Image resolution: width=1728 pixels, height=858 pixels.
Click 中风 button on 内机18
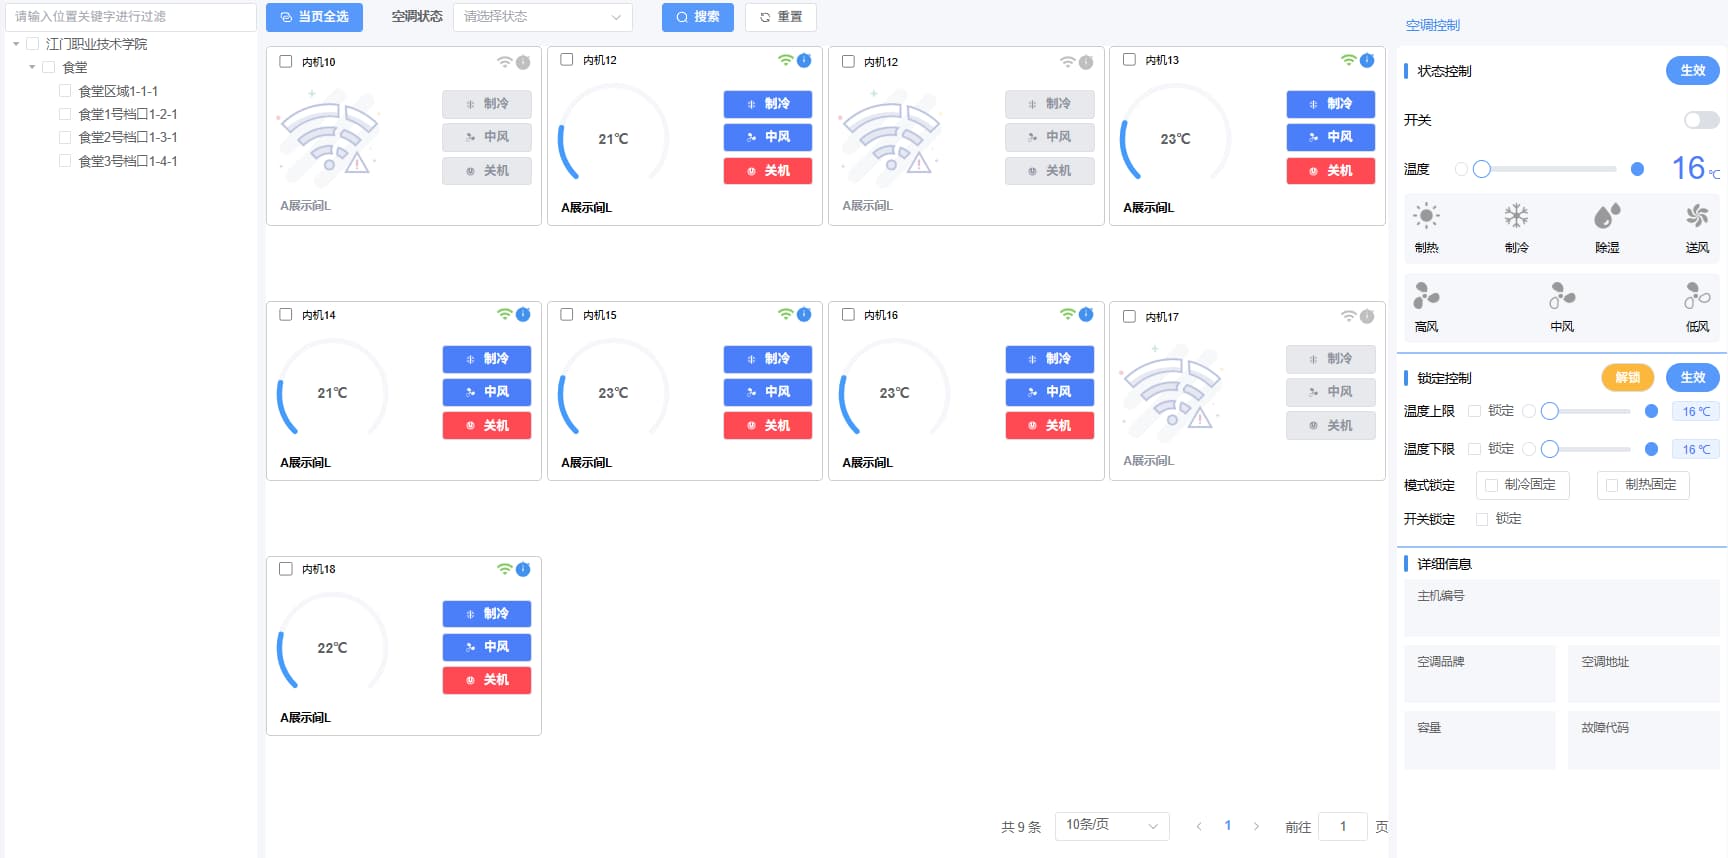tap(486, 646)
